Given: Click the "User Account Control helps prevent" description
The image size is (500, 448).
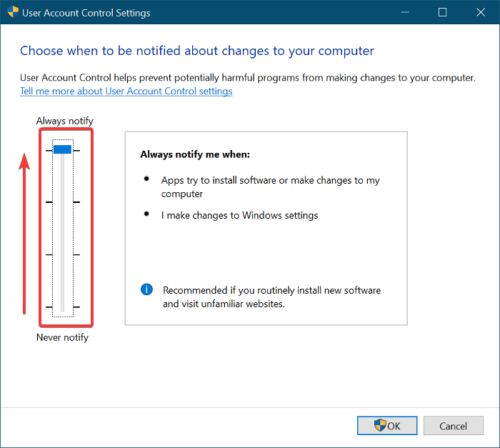Looking at the screenshot, I should point(248,78).
